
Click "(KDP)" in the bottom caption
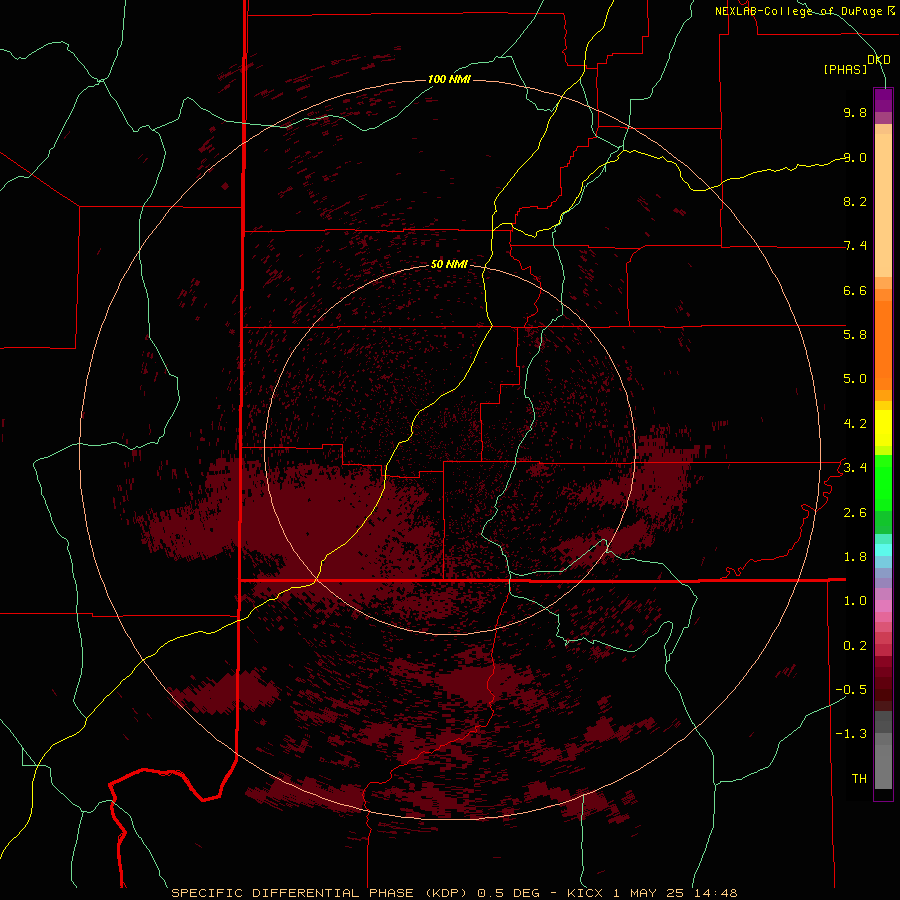click(x=448, y=893)
